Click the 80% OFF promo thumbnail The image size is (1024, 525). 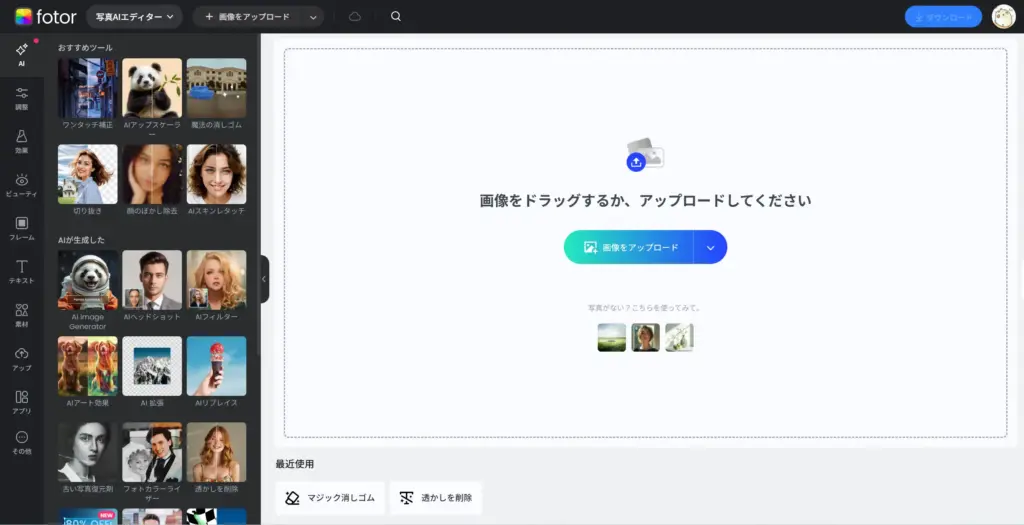[x=88, y=517]
